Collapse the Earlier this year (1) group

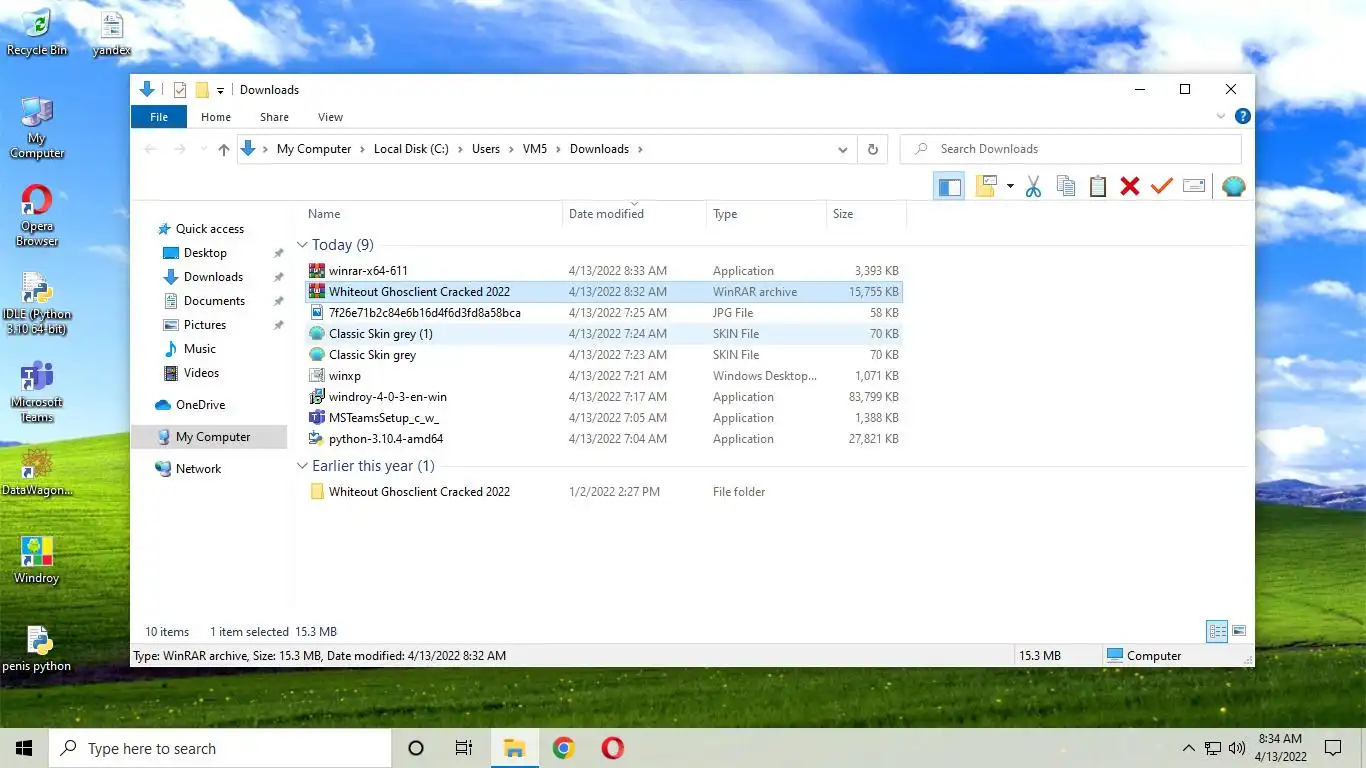click(302, 466)
